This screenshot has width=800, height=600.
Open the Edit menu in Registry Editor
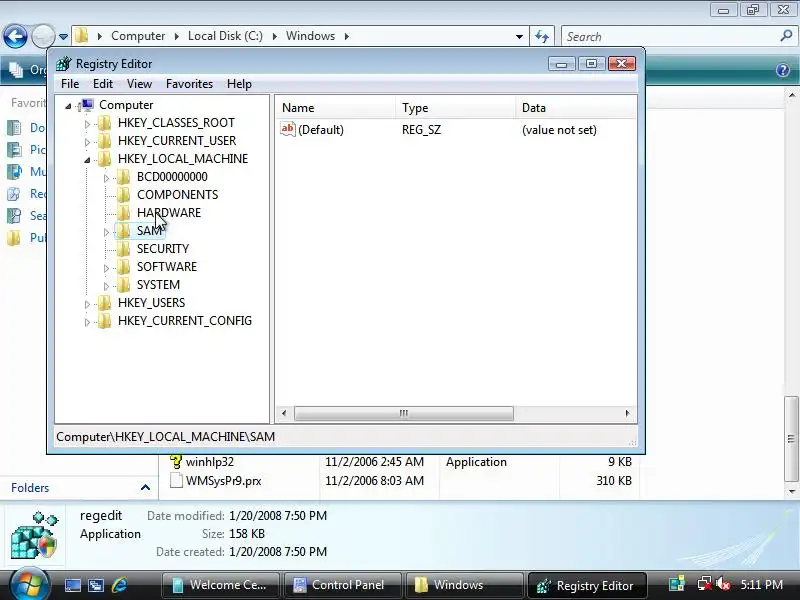click(103, 84)
